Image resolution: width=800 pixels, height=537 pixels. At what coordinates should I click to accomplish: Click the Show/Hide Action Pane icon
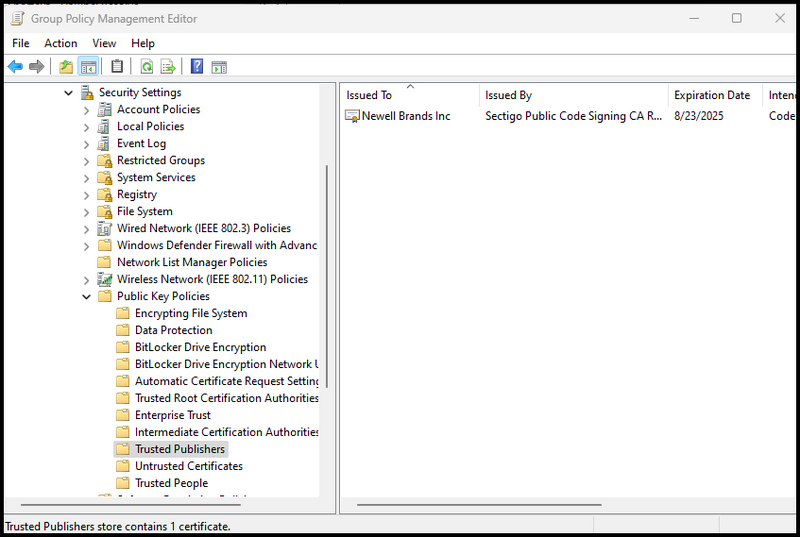pyautogui.click(x=219, y=67)
